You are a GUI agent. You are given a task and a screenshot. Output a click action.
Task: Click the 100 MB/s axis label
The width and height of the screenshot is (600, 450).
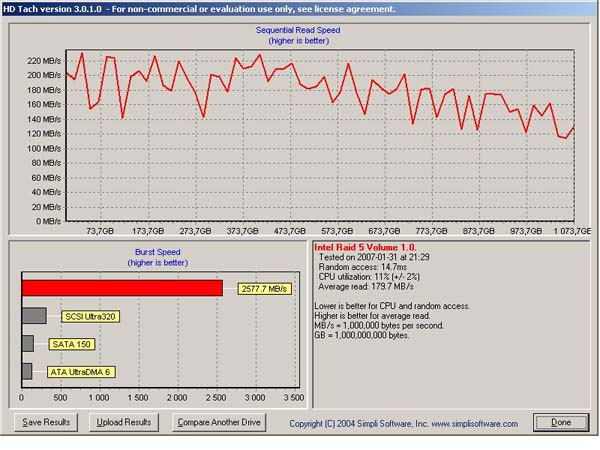44,148
